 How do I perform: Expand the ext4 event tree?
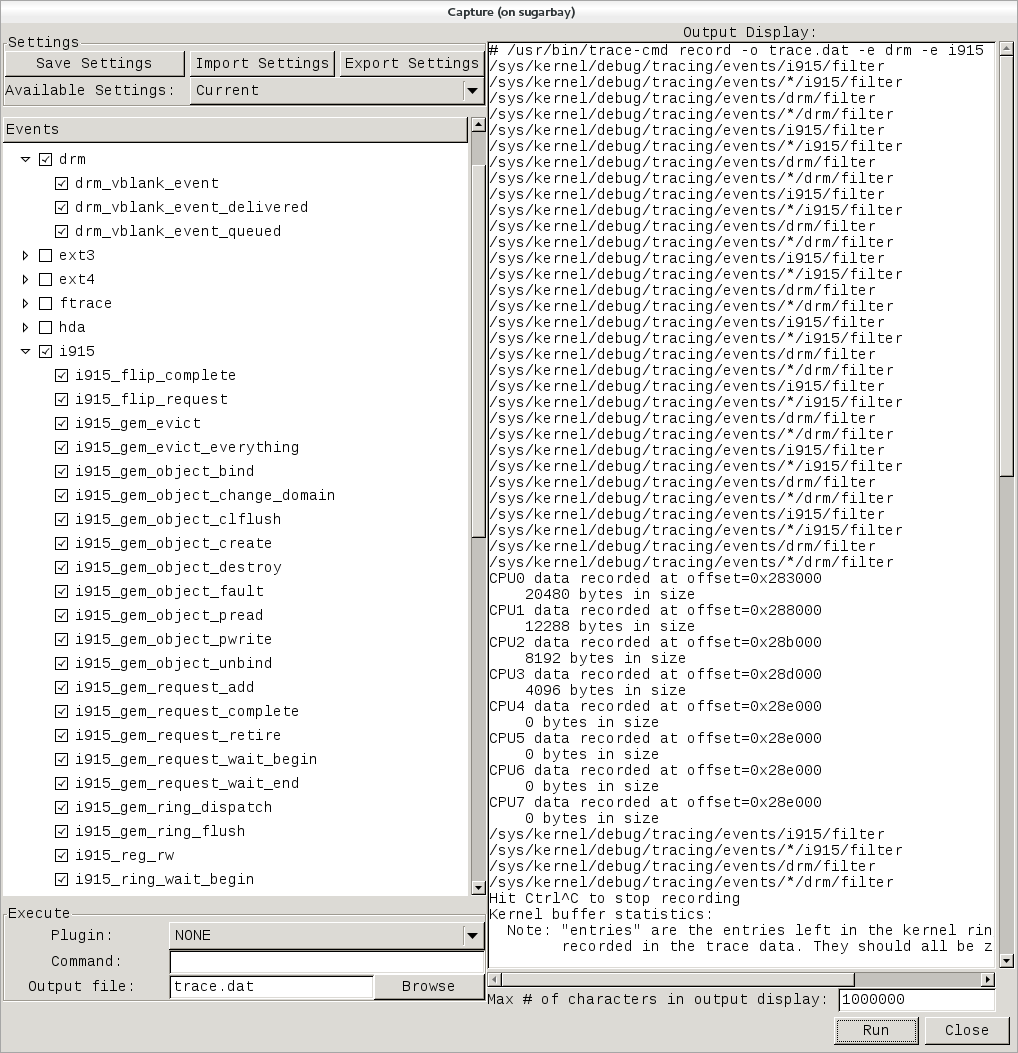coord(24,279)
